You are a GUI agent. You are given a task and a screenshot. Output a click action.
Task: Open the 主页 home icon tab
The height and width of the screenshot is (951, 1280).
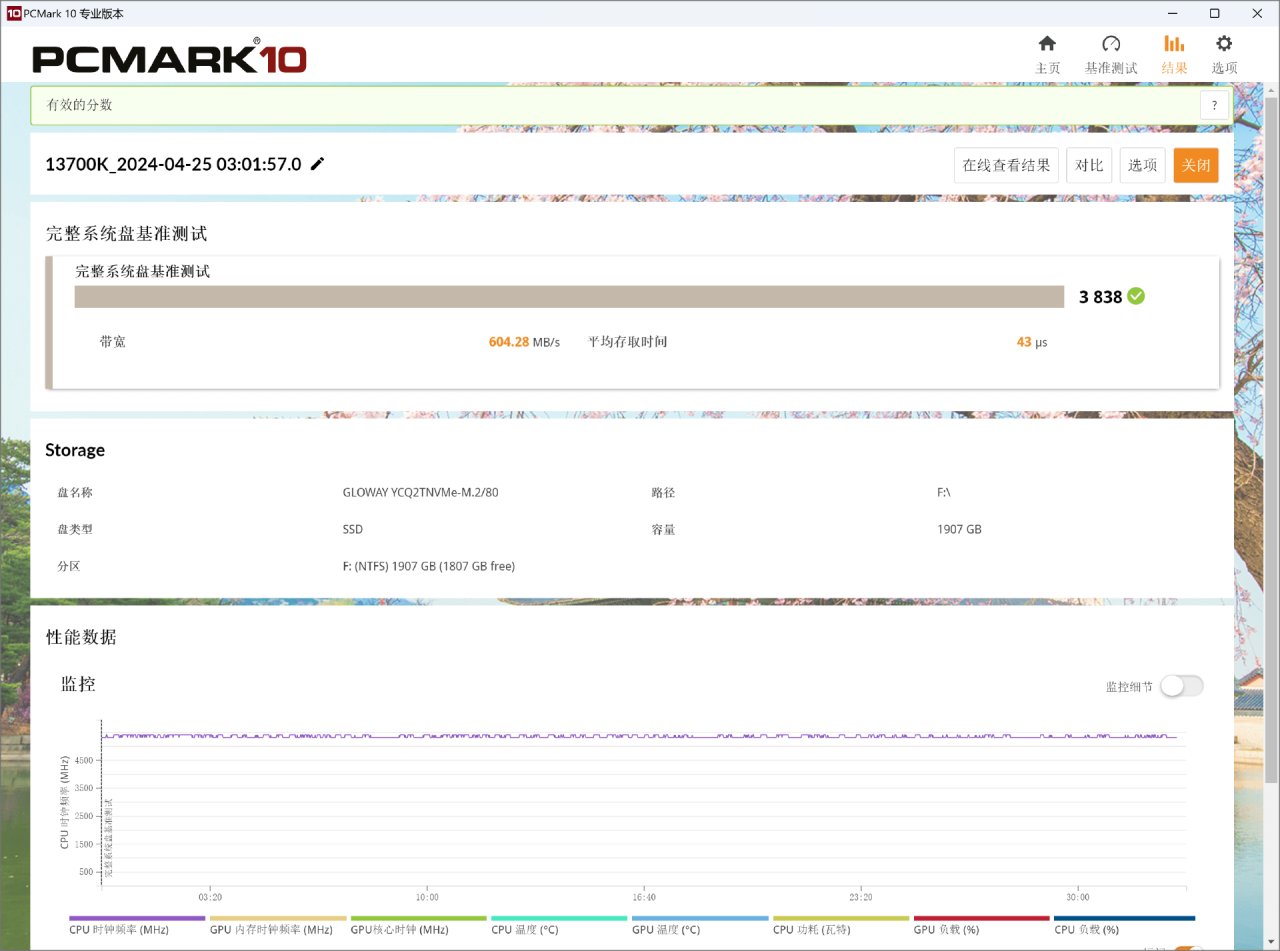tap(1047, 55)
